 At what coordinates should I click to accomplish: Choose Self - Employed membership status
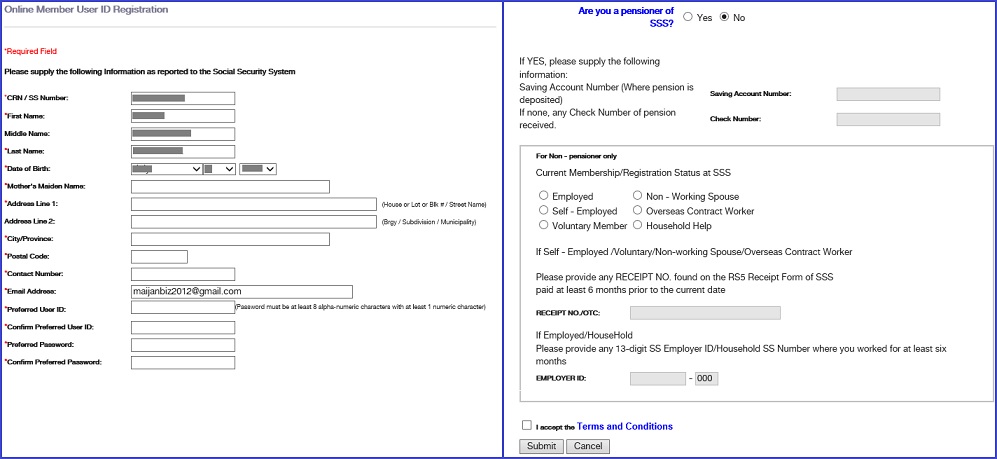544,210
